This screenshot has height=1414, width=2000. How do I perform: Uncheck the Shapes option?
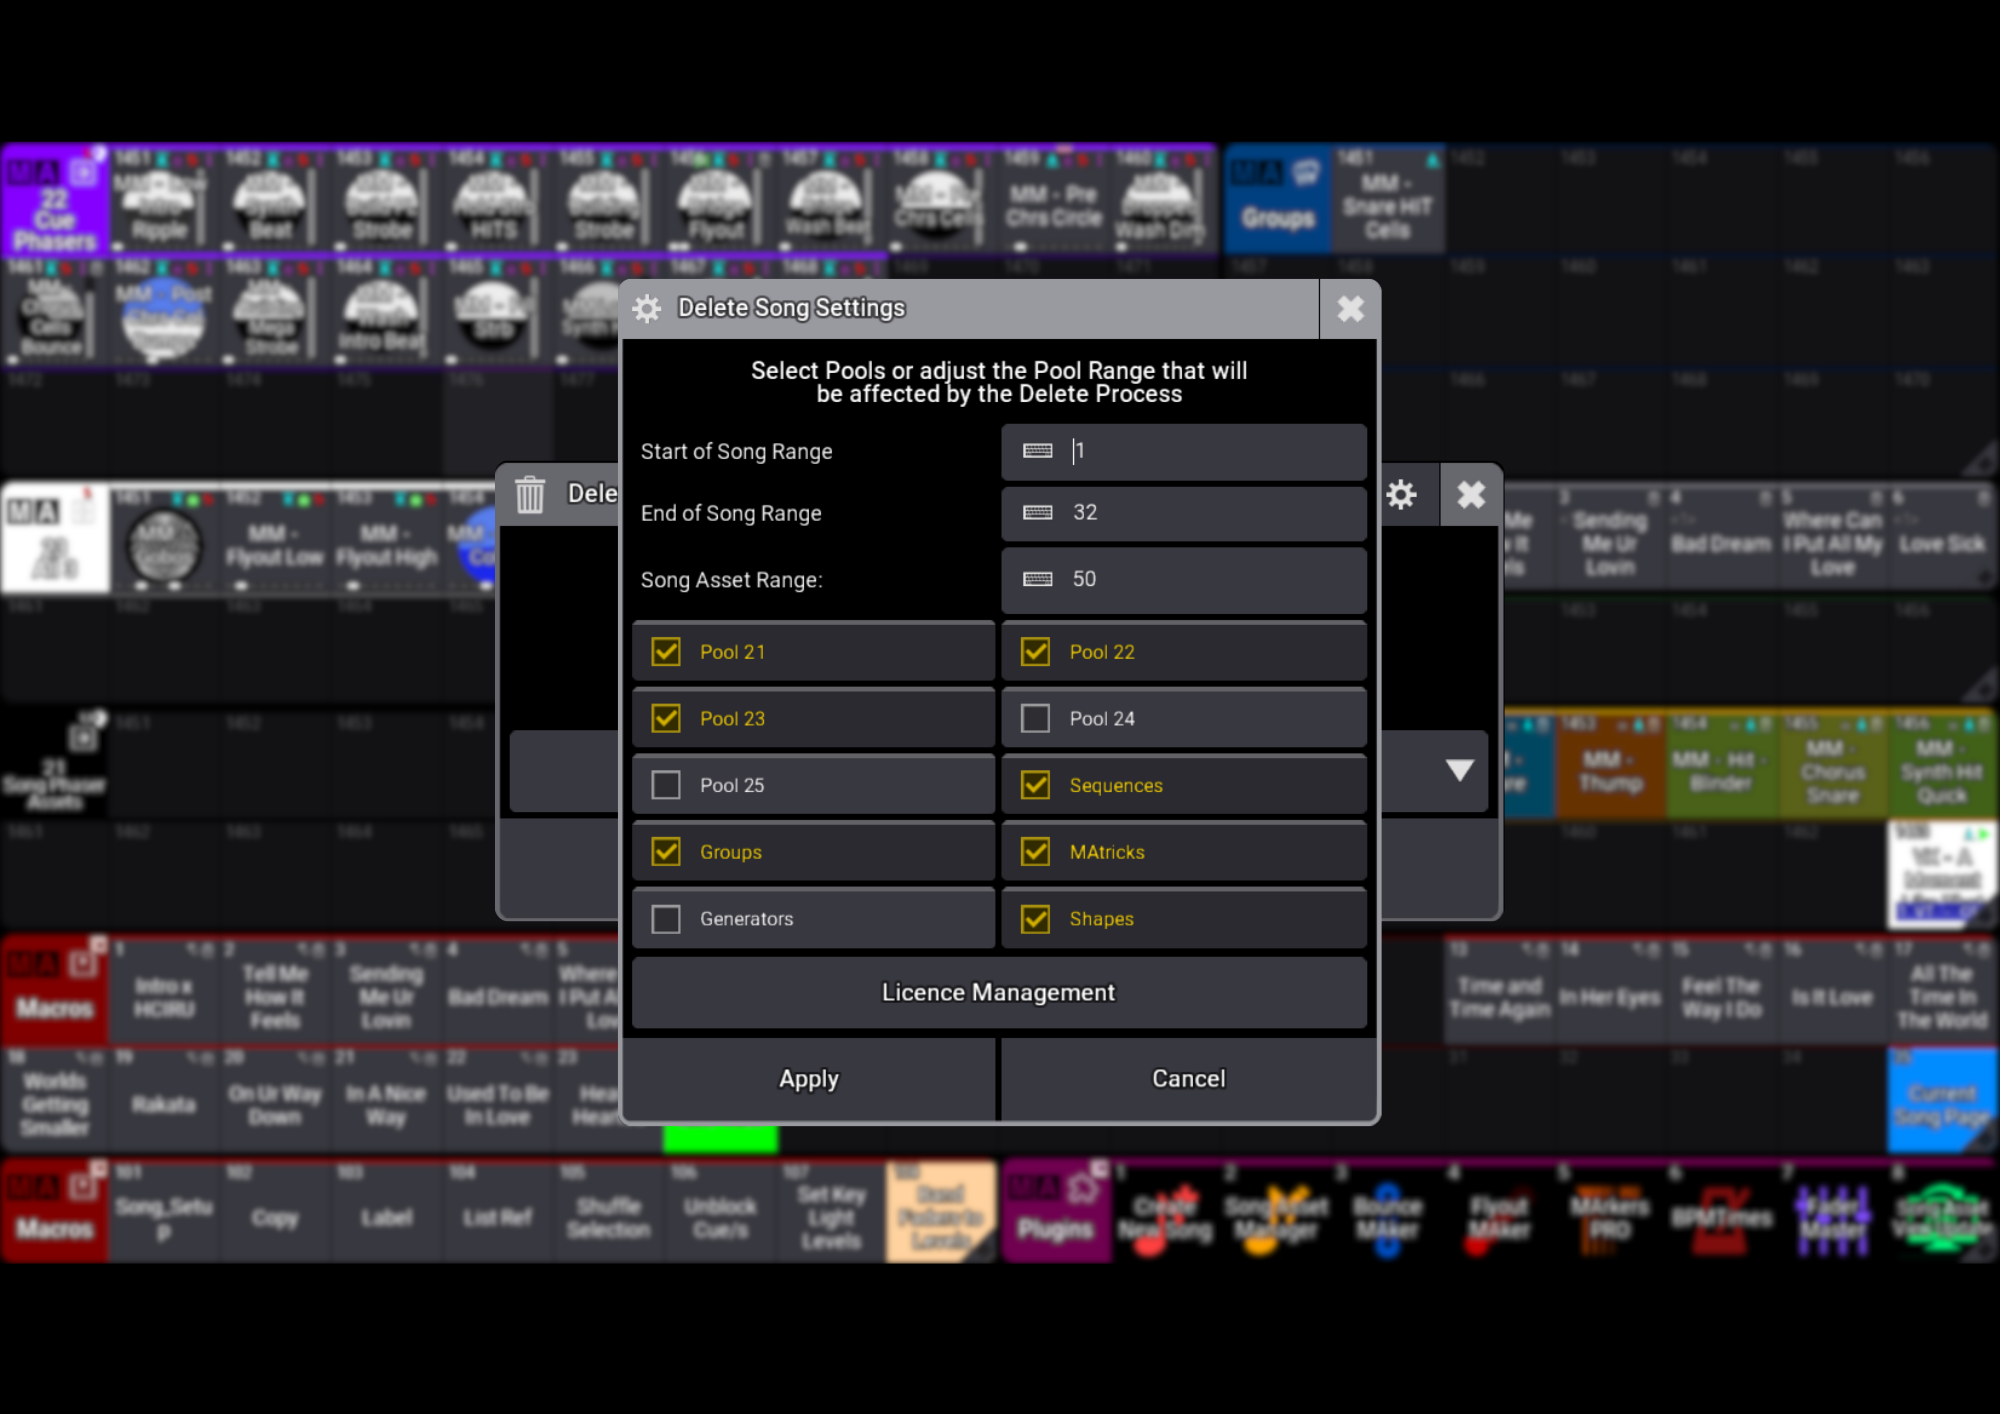[x=1035, y=919]
